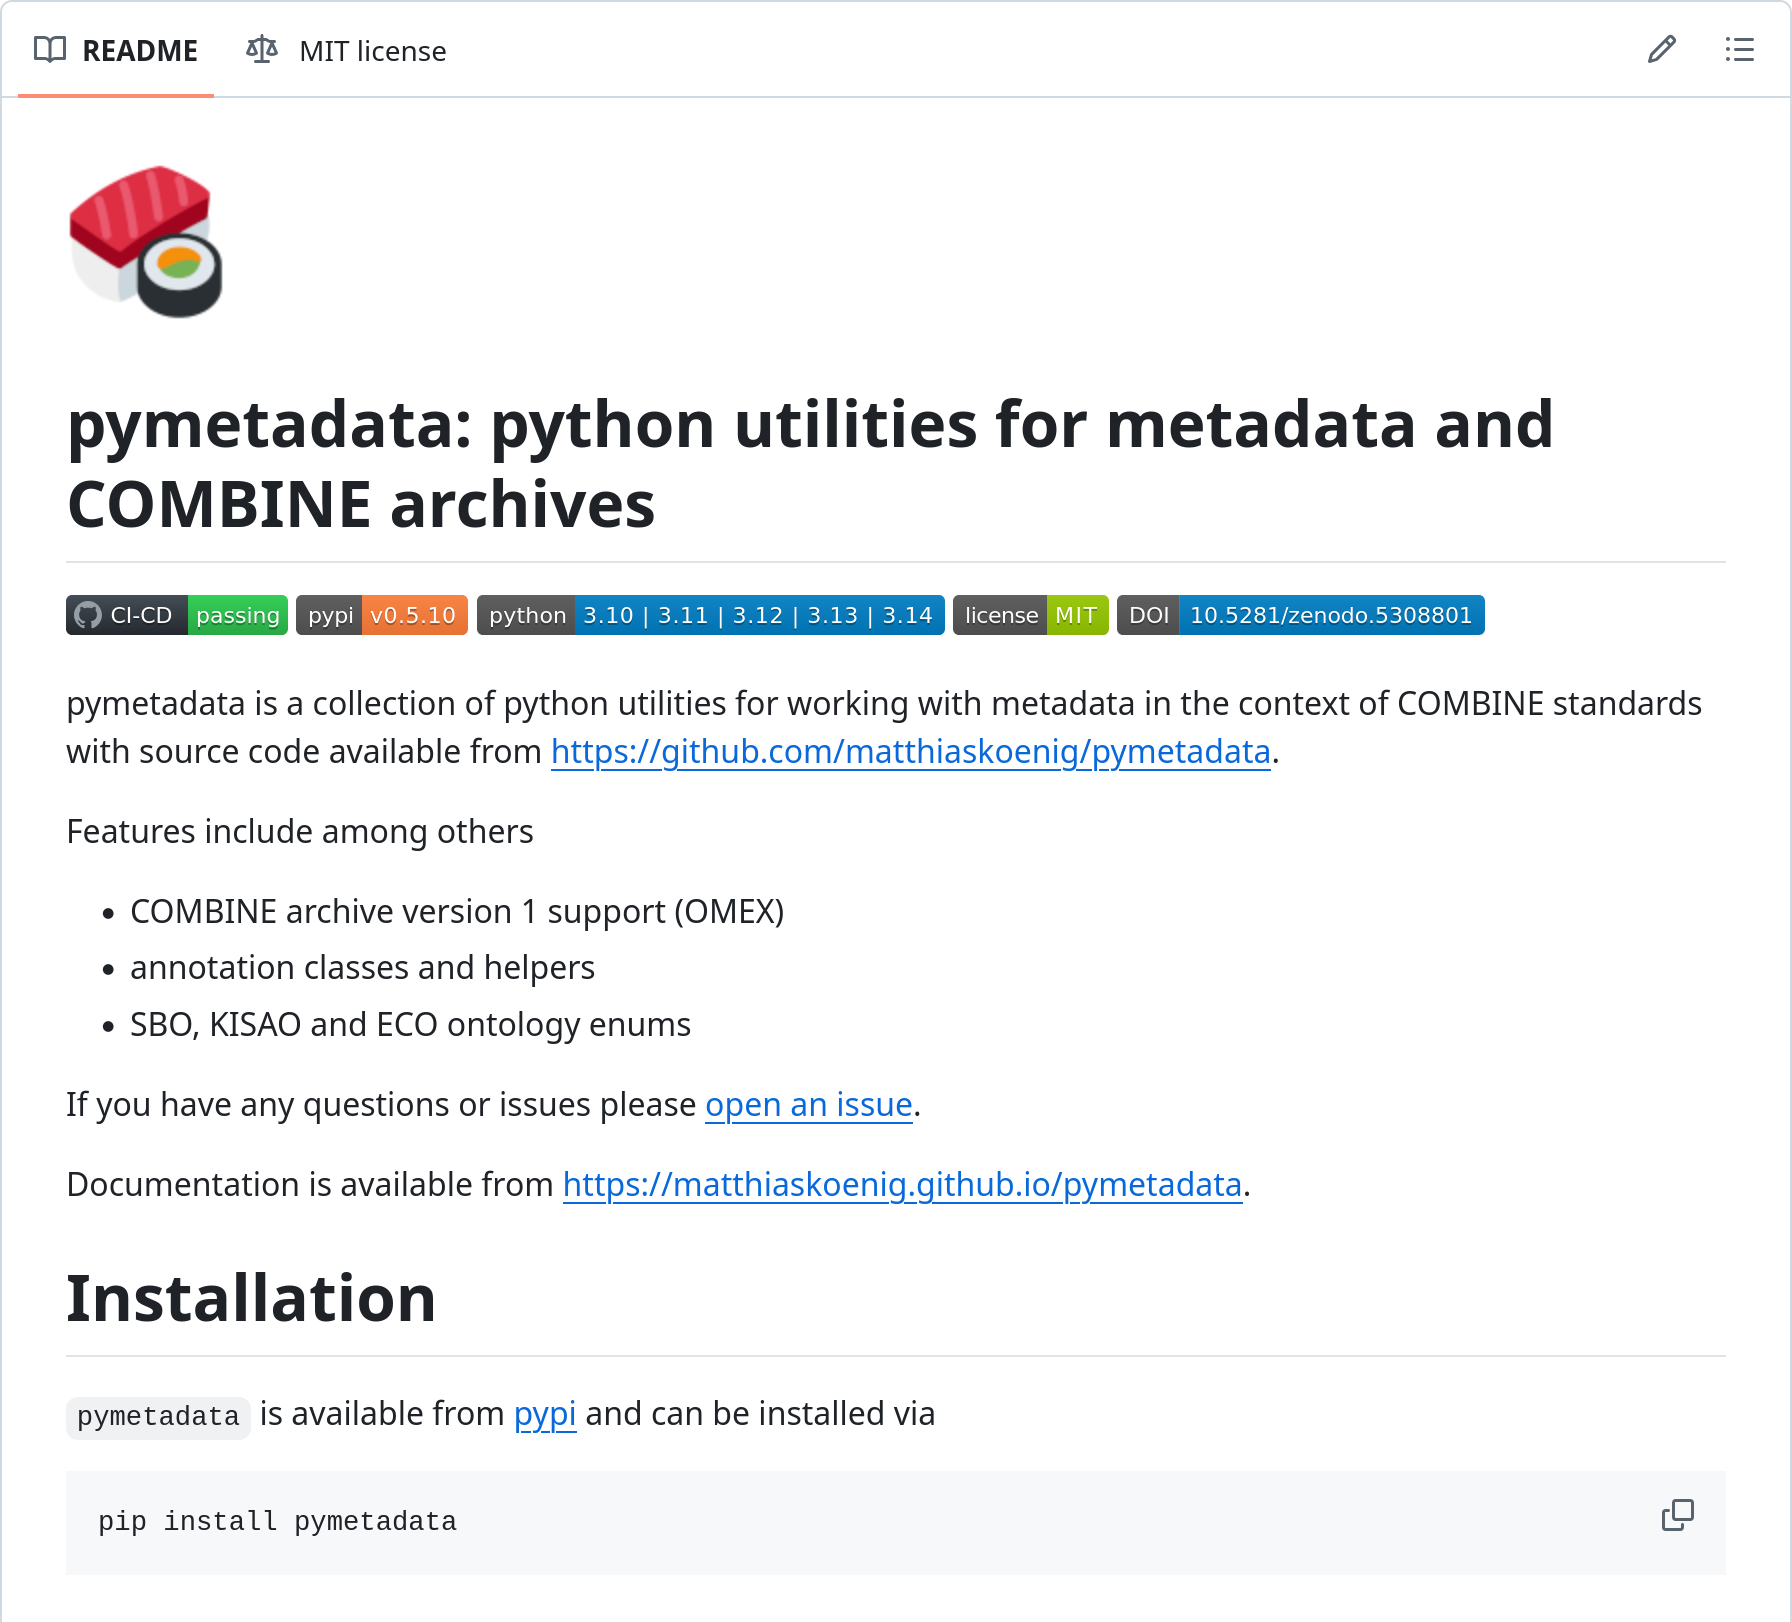Click the pencil edit README icon

(x=1661, y=50)
